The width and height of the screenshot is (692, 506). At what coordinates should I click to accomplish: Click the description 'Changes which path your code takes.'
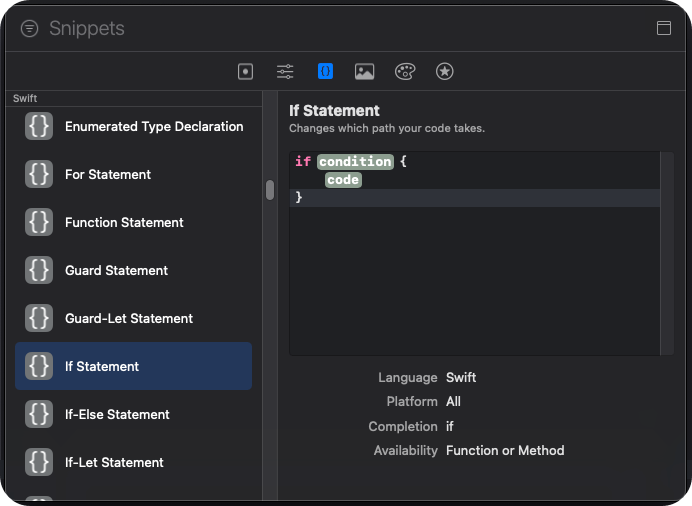(x=387, y=128)
